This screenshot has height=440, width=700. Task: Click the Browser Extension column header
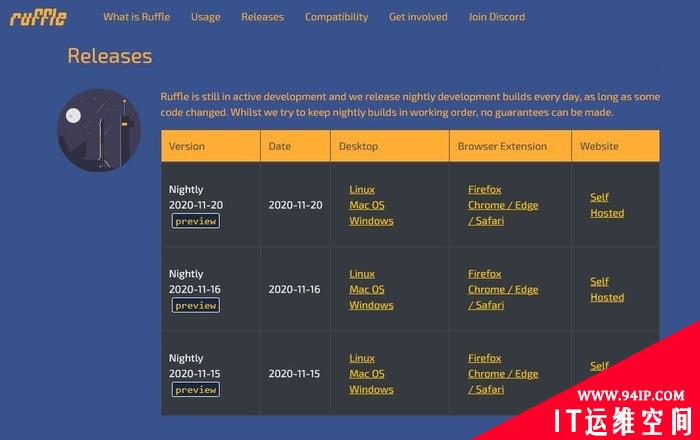510,146
